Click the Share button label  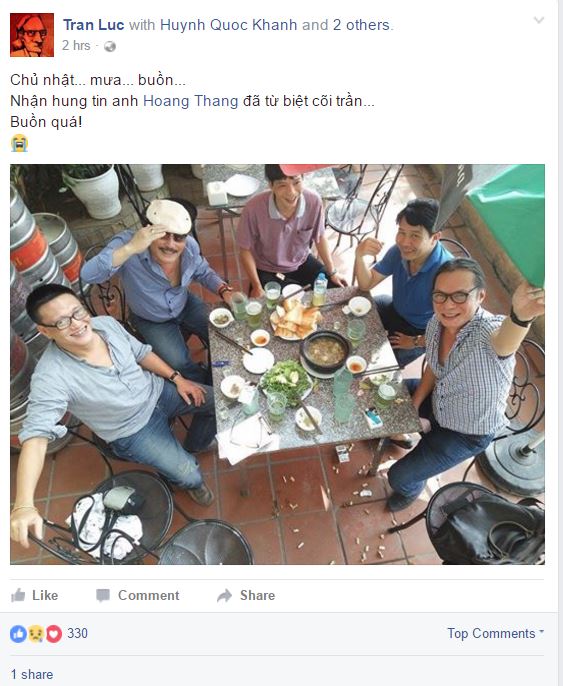(257, 595)
